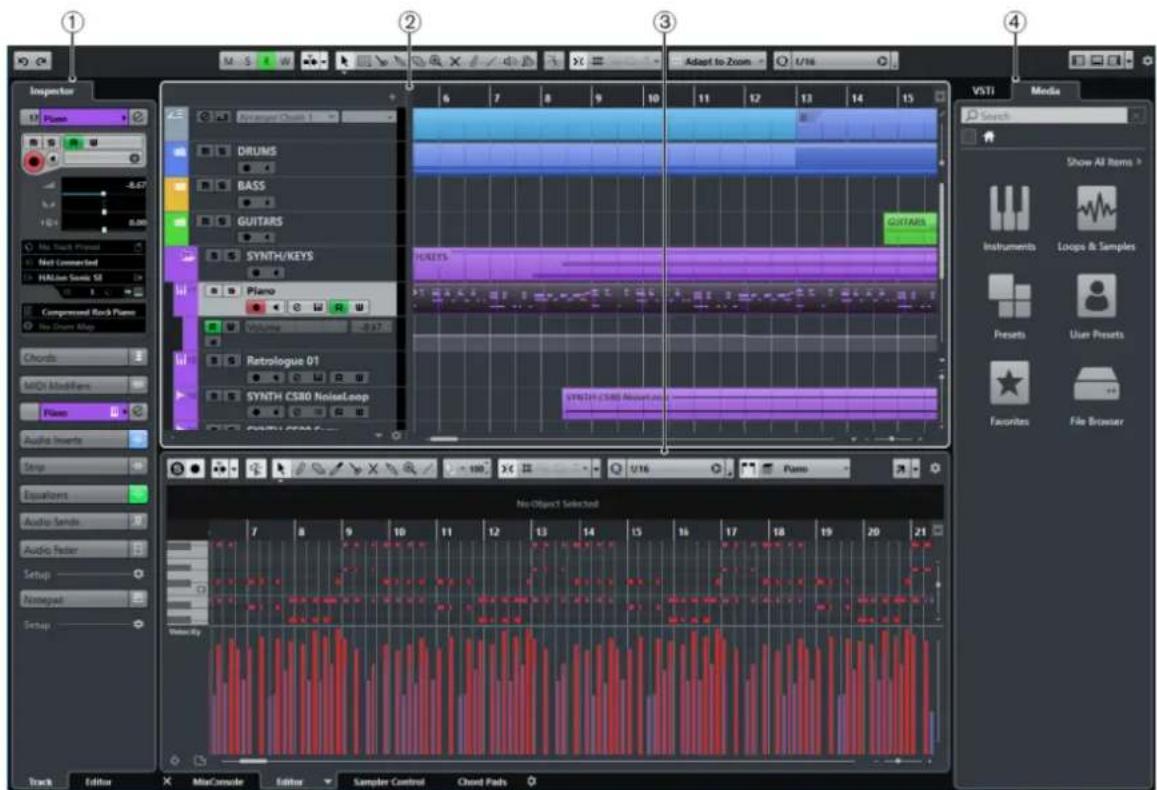Switch to the VSTi tab
1157x790 pixels.
[x=983, y=91]
